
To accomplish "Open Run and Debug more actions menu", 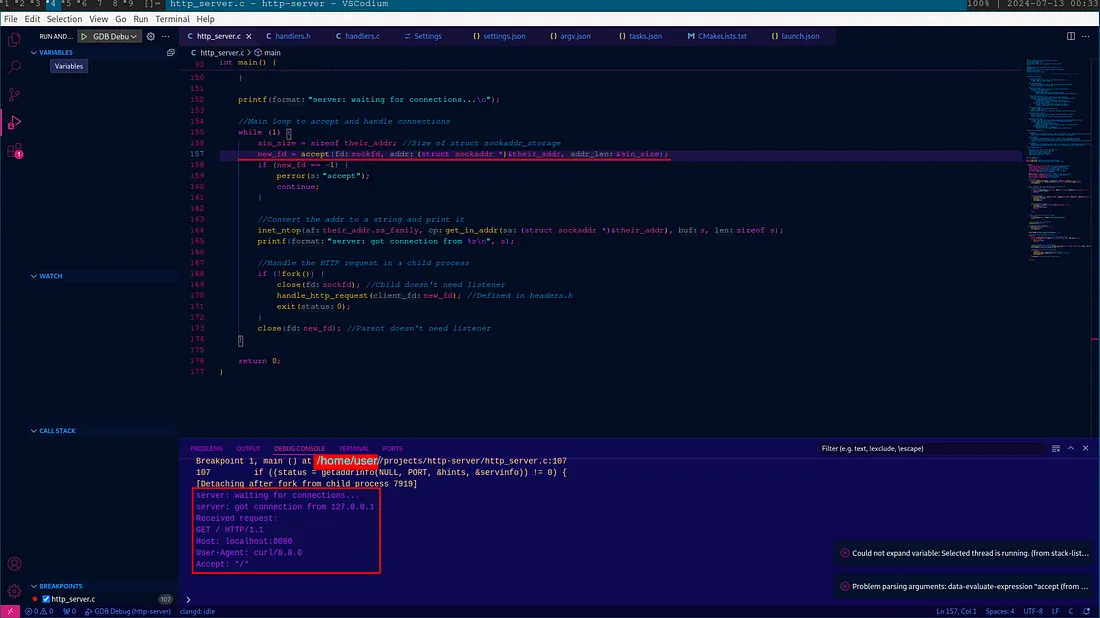I will (166, 36).
